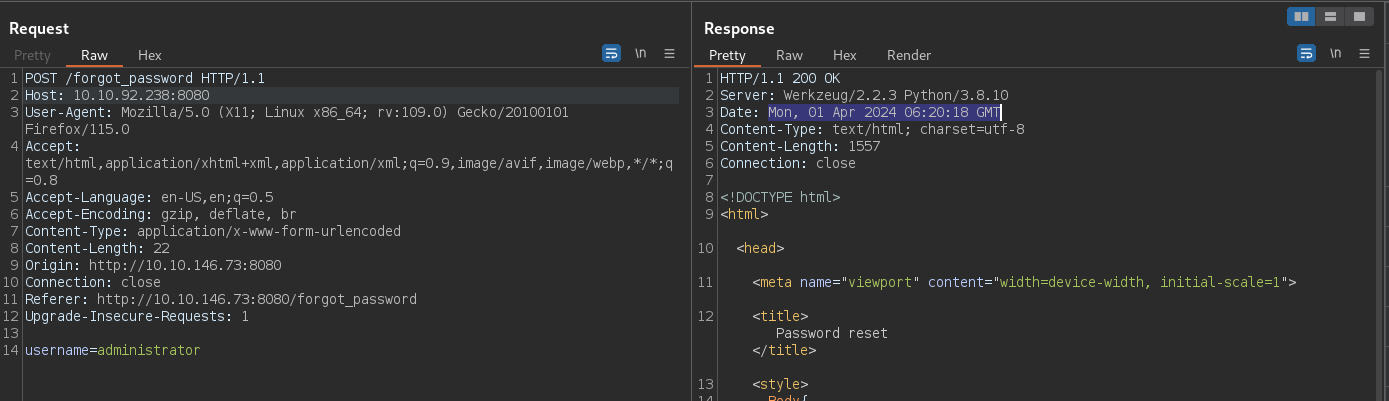This screenshot has width=1389, height=401.
Task: Click the highlighted Date value in response
Action: click(884, 112)
